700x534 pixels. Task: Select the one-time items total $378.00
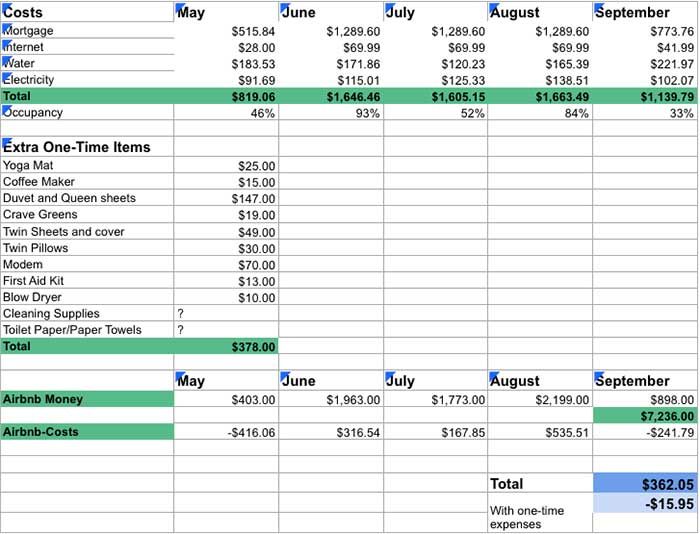click(226, 347)
